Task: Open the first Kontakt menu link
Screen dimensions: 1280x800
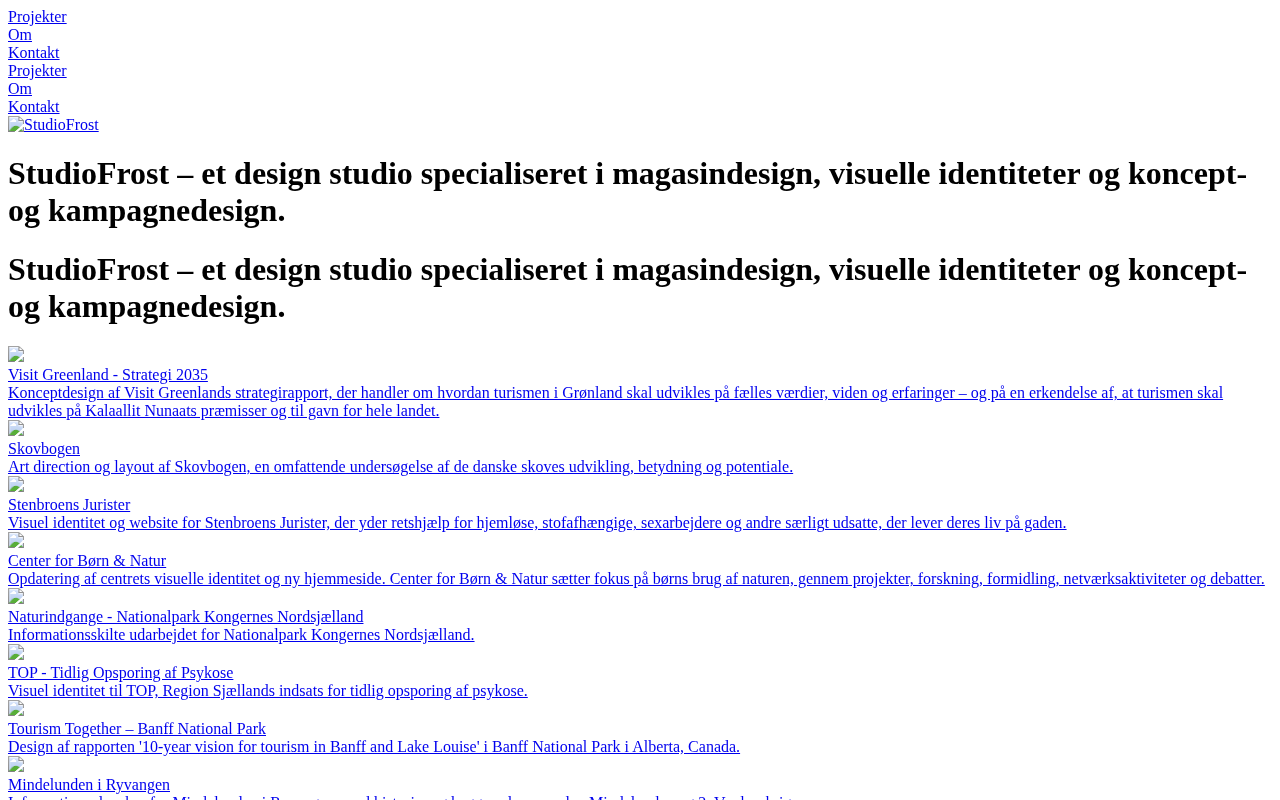Action: tap(34, 53)
